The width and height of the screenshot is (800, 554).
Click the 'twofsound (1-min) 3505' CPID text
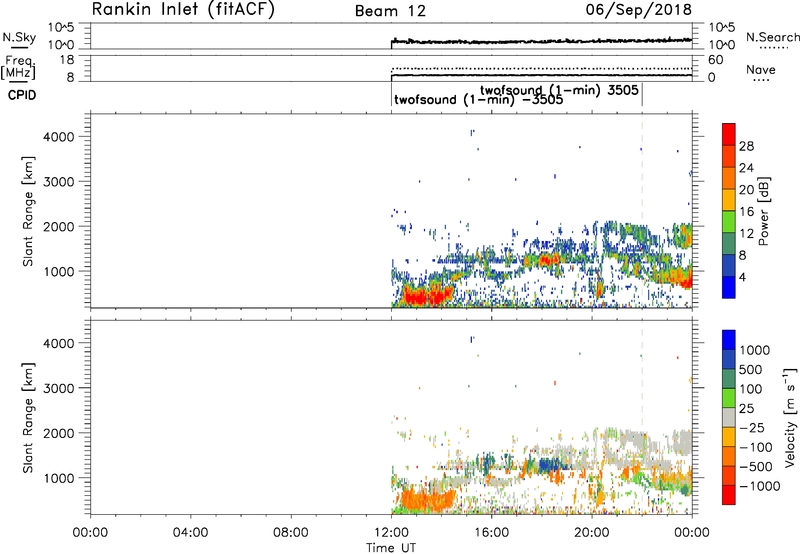click(559, 90)
